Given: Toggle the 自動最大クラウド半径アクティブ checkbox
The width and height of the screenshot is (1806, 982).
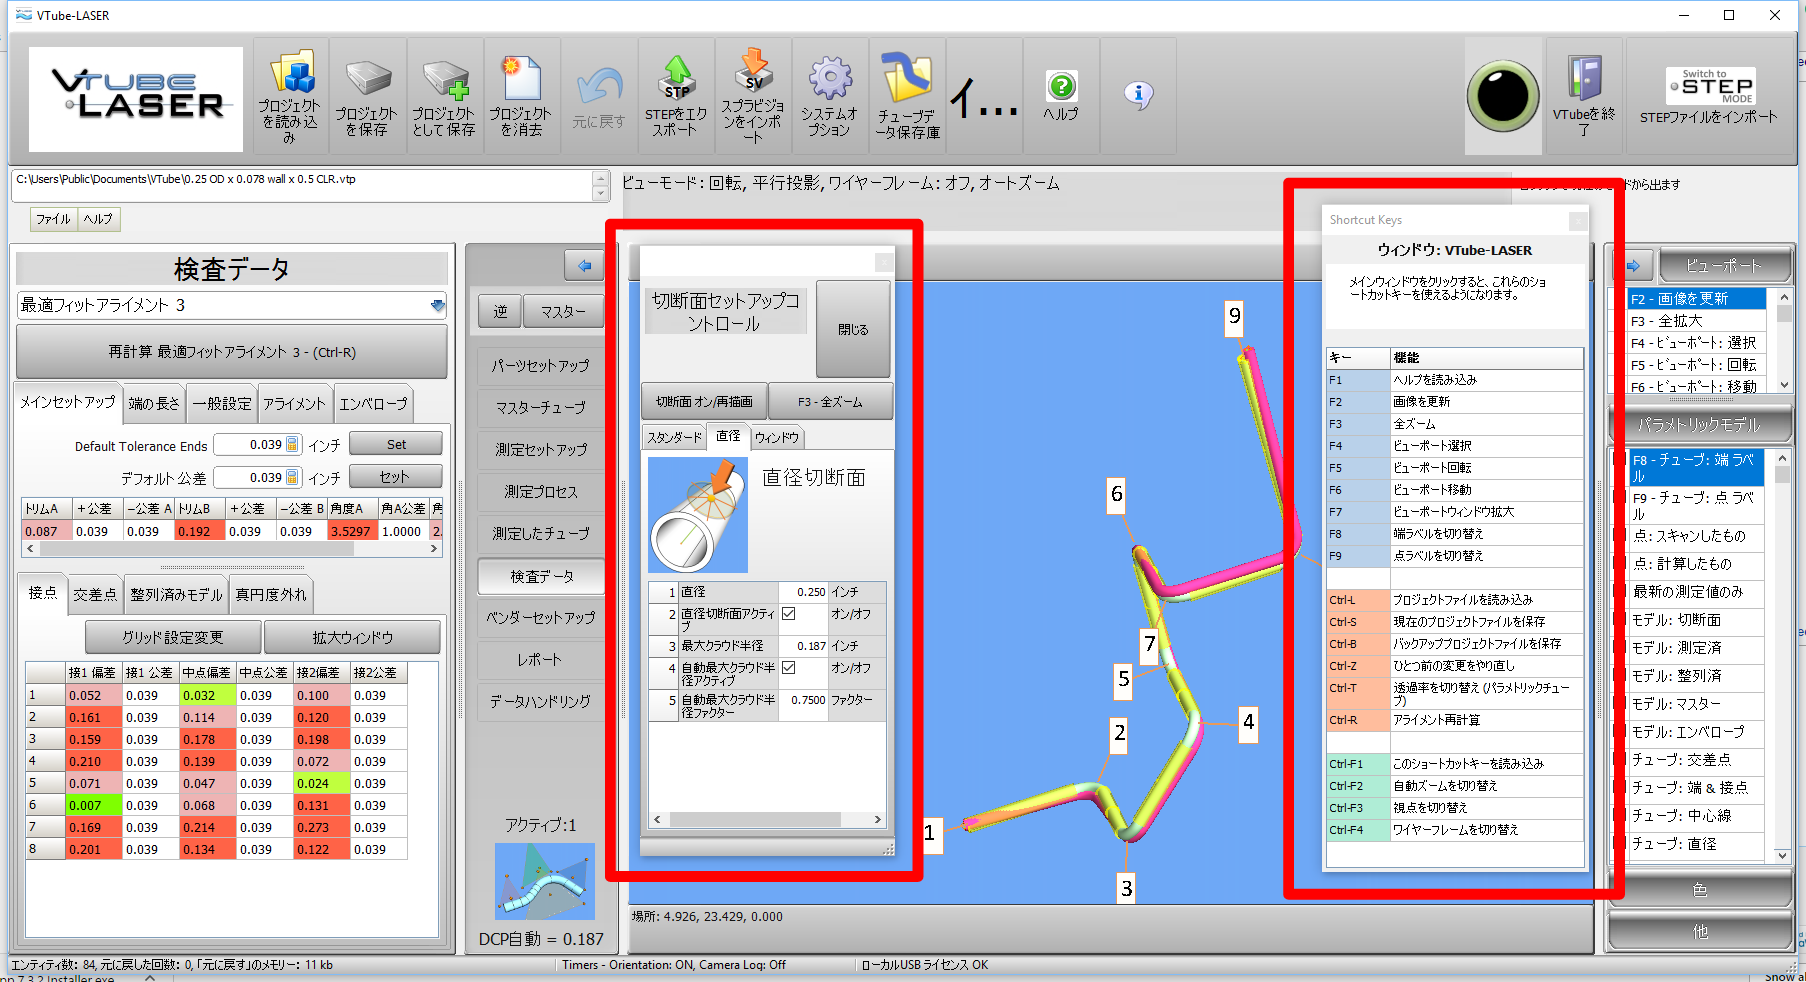Looking at the screenshot, I should pos(789,668).
